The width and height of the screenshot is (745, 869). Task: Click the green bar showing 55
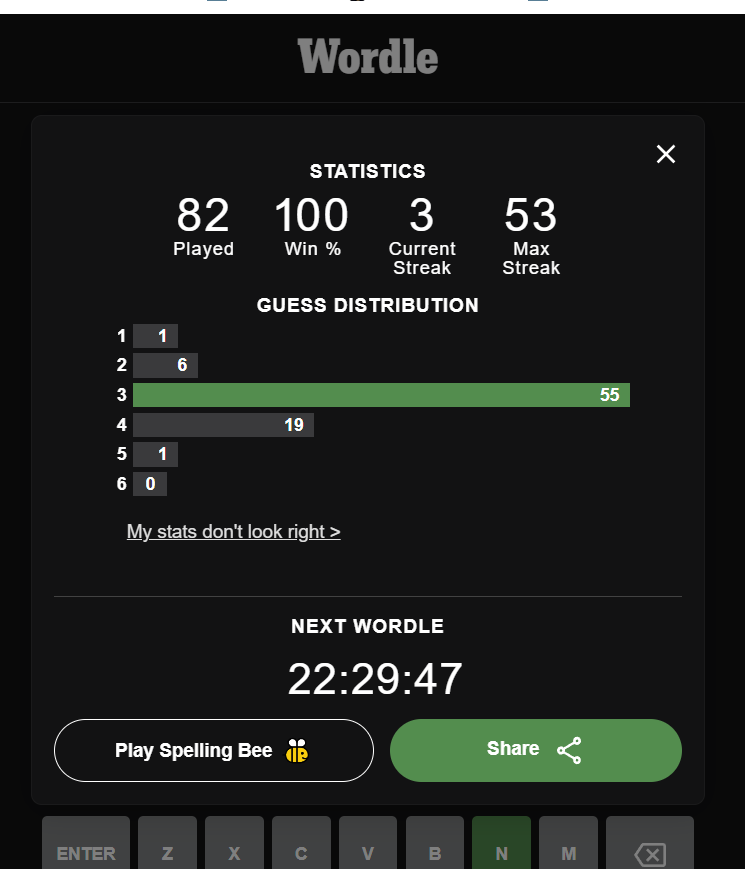click(381, 395)
